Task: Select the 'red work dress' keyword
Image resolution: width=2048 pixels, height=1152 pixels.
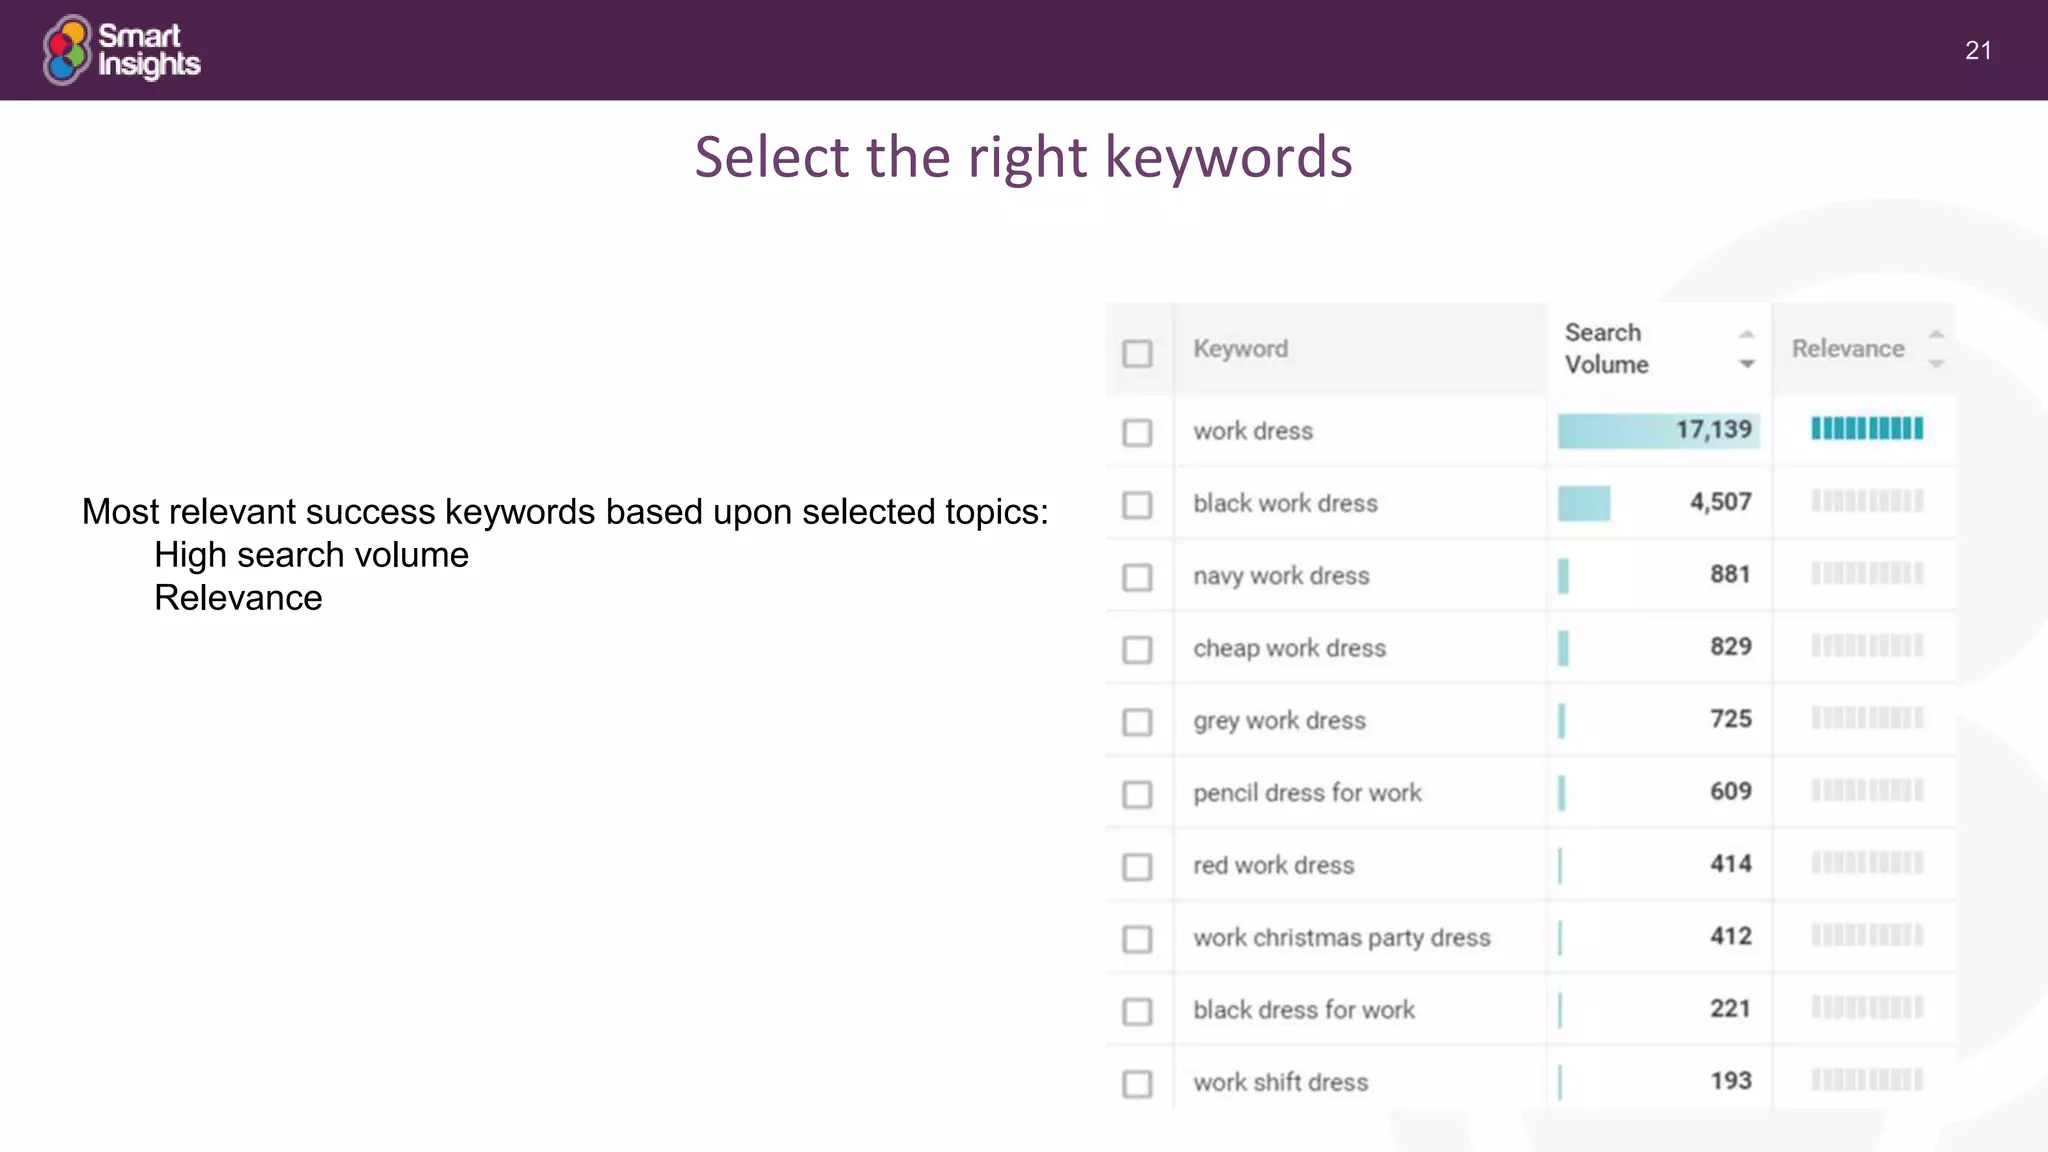Action: click(x=1273, y=865)
